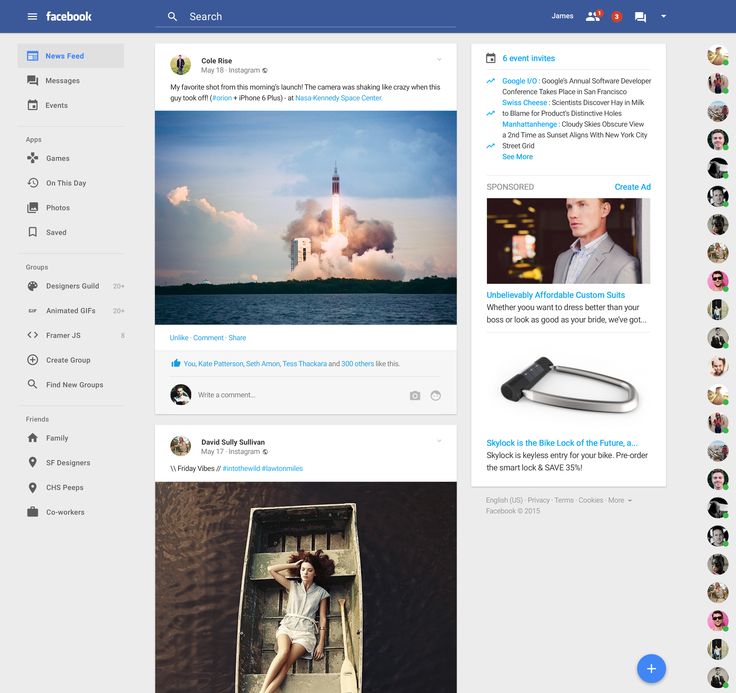
Task: Open 6 event invites link
Action: click(529, 58)
